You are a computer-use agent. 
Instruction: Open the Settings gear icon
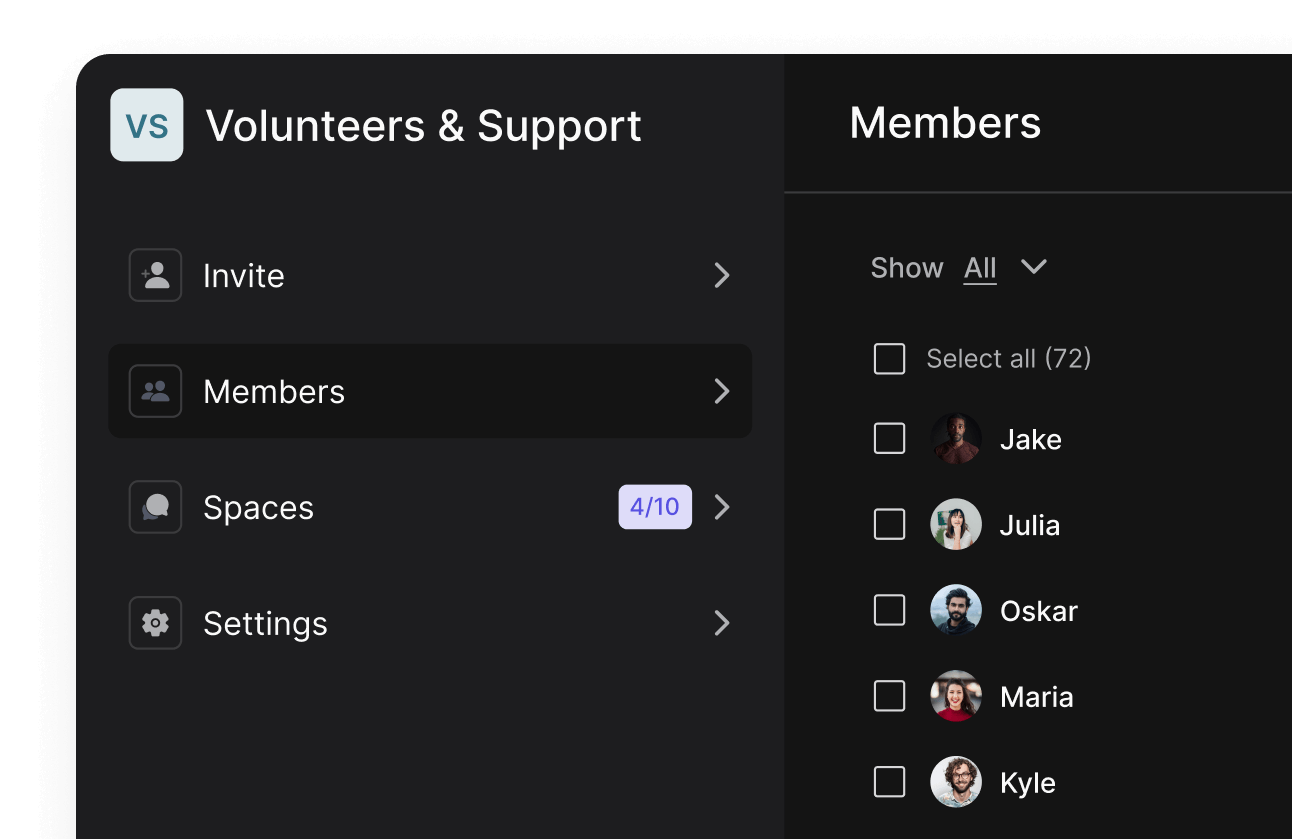click(155, 623)
